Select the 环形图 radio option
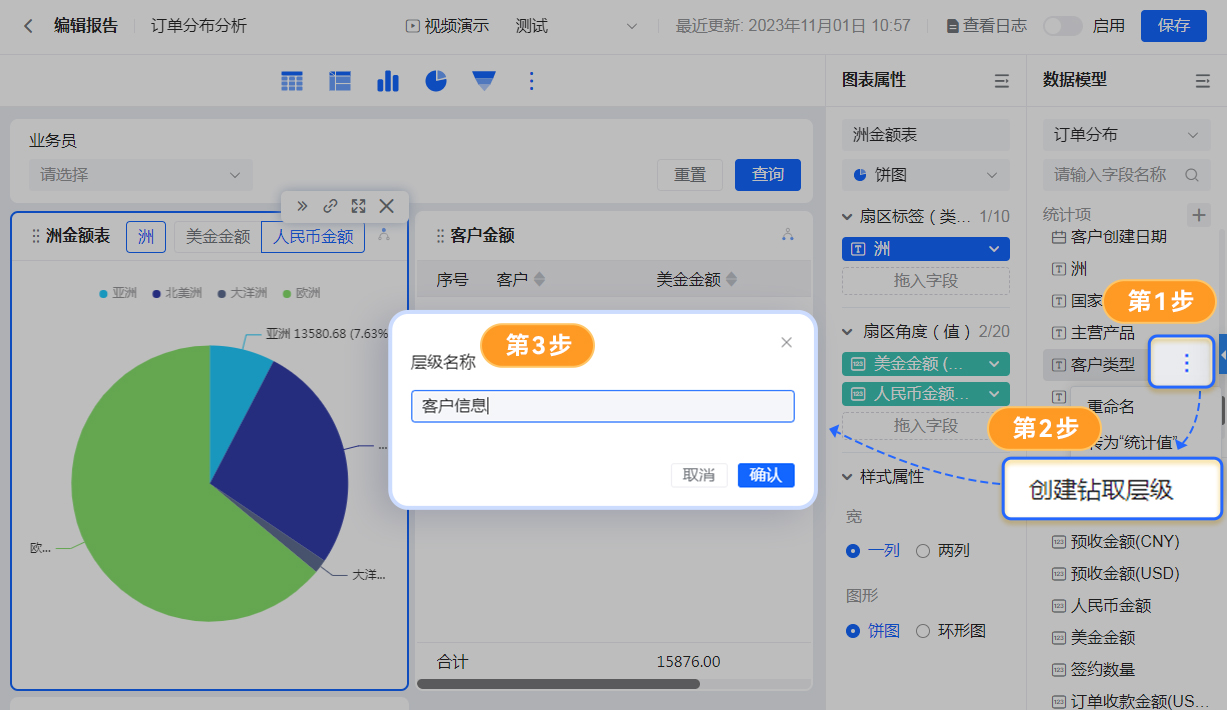The image size is (1227, 710). pyautogui.click(x=923, y=631)
